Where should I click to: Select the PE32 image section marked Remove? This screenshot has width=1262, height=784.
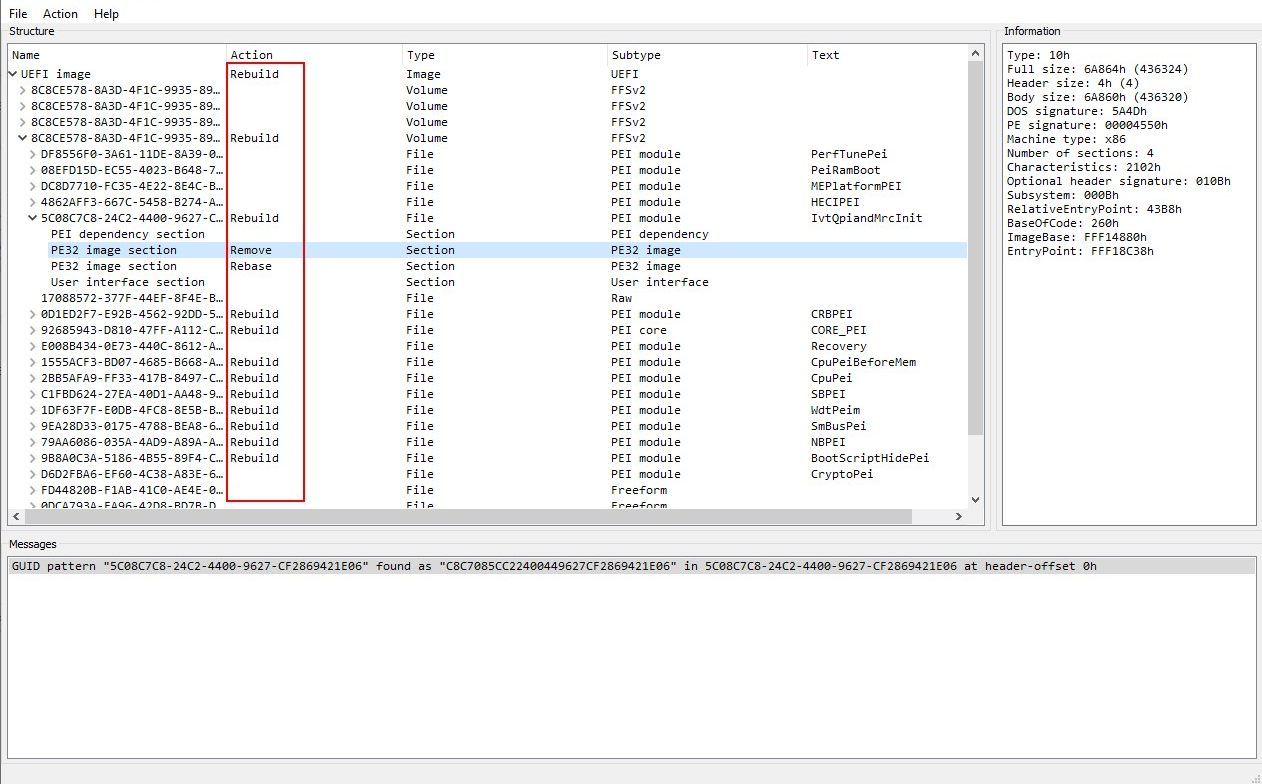point(488,250)
